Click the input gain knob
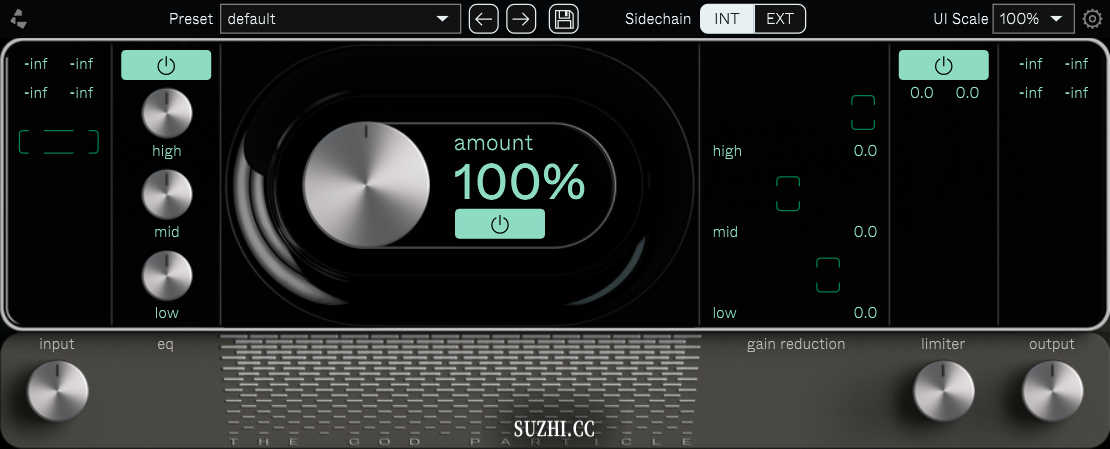 (x=57, y=390)
